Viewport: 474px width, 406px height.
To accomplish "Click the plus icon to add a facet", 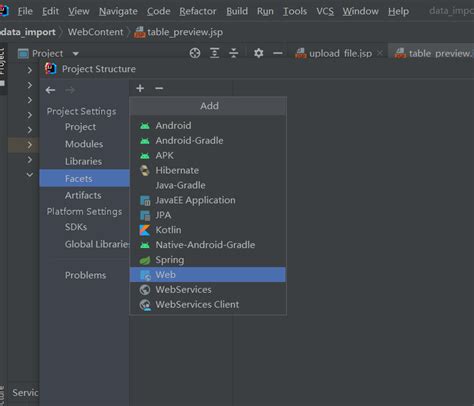I will 140,88.
